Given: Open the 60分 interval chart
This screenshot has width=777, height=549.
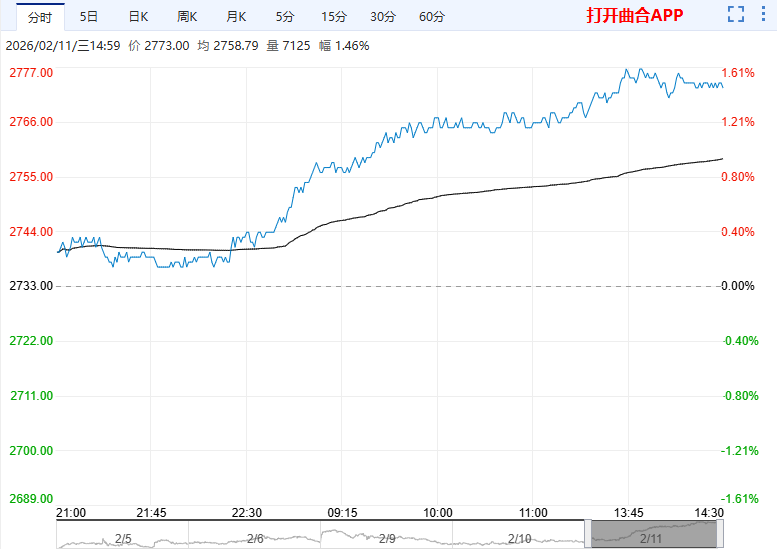Looking at the screenshot, I should click(x=432, y=17).
